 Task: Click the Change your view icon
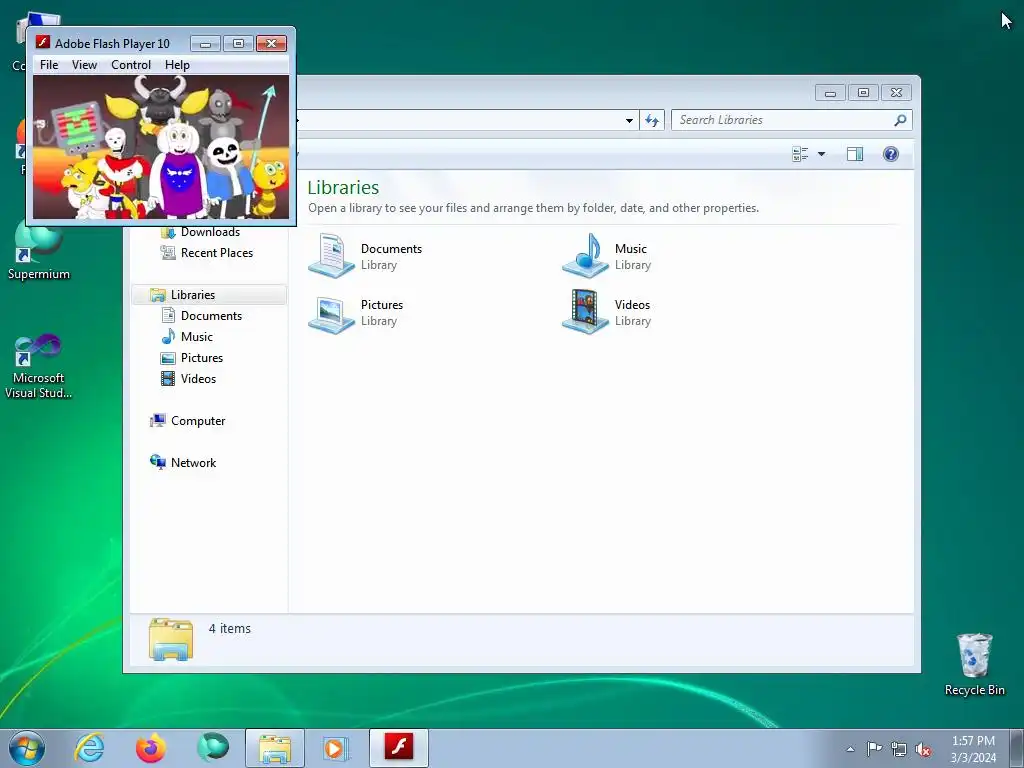click(800, 154)
